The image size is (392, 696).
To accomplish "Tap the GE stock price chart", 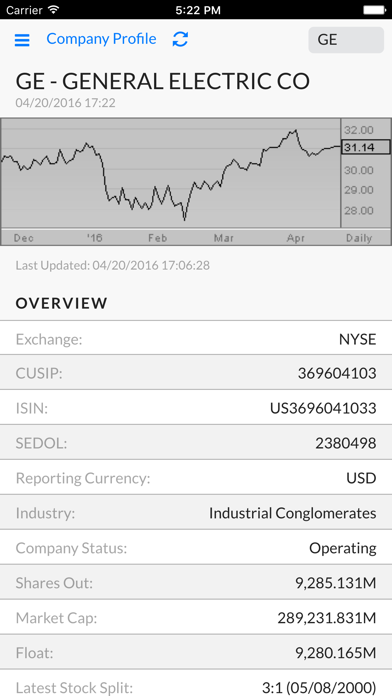I will click(x=196, y=182).
